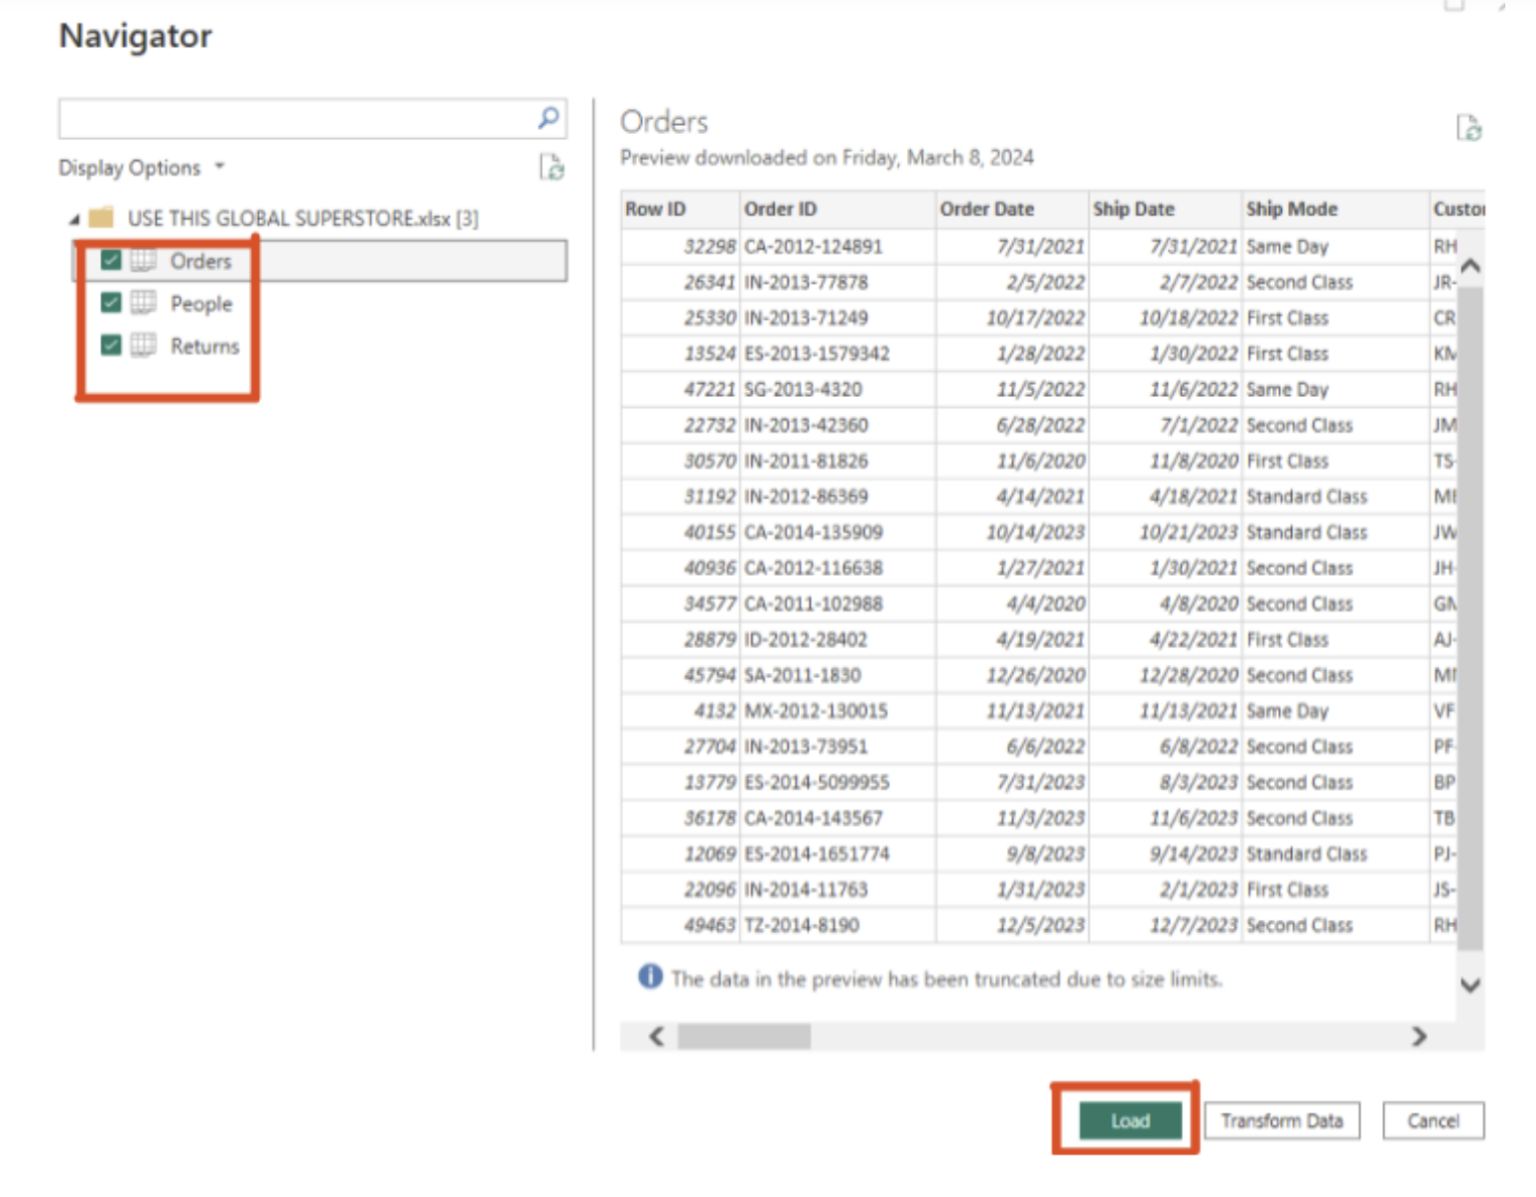Click the People table icon
The width and height of the screenshot is (1536, 1197).
click(145, 304)
